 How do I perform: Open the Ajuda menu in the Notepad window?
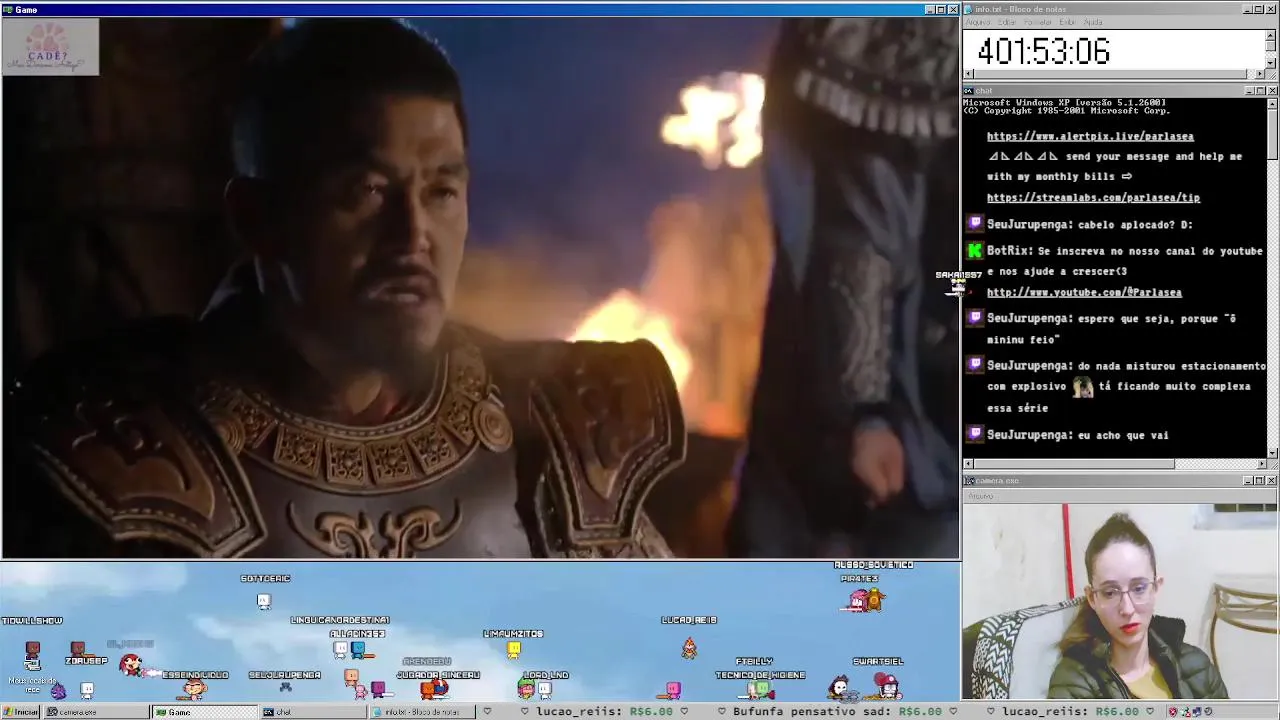(1093, 22)
